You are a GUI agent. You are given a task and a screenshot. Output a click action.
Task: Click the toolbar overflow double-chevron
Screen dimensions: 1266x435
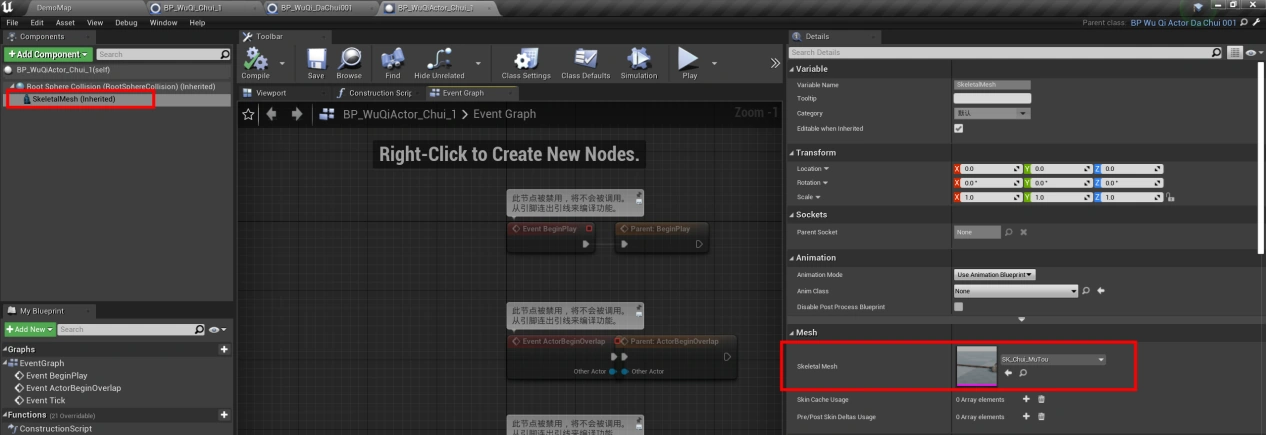pyautogui.click(x=774, y=64)
